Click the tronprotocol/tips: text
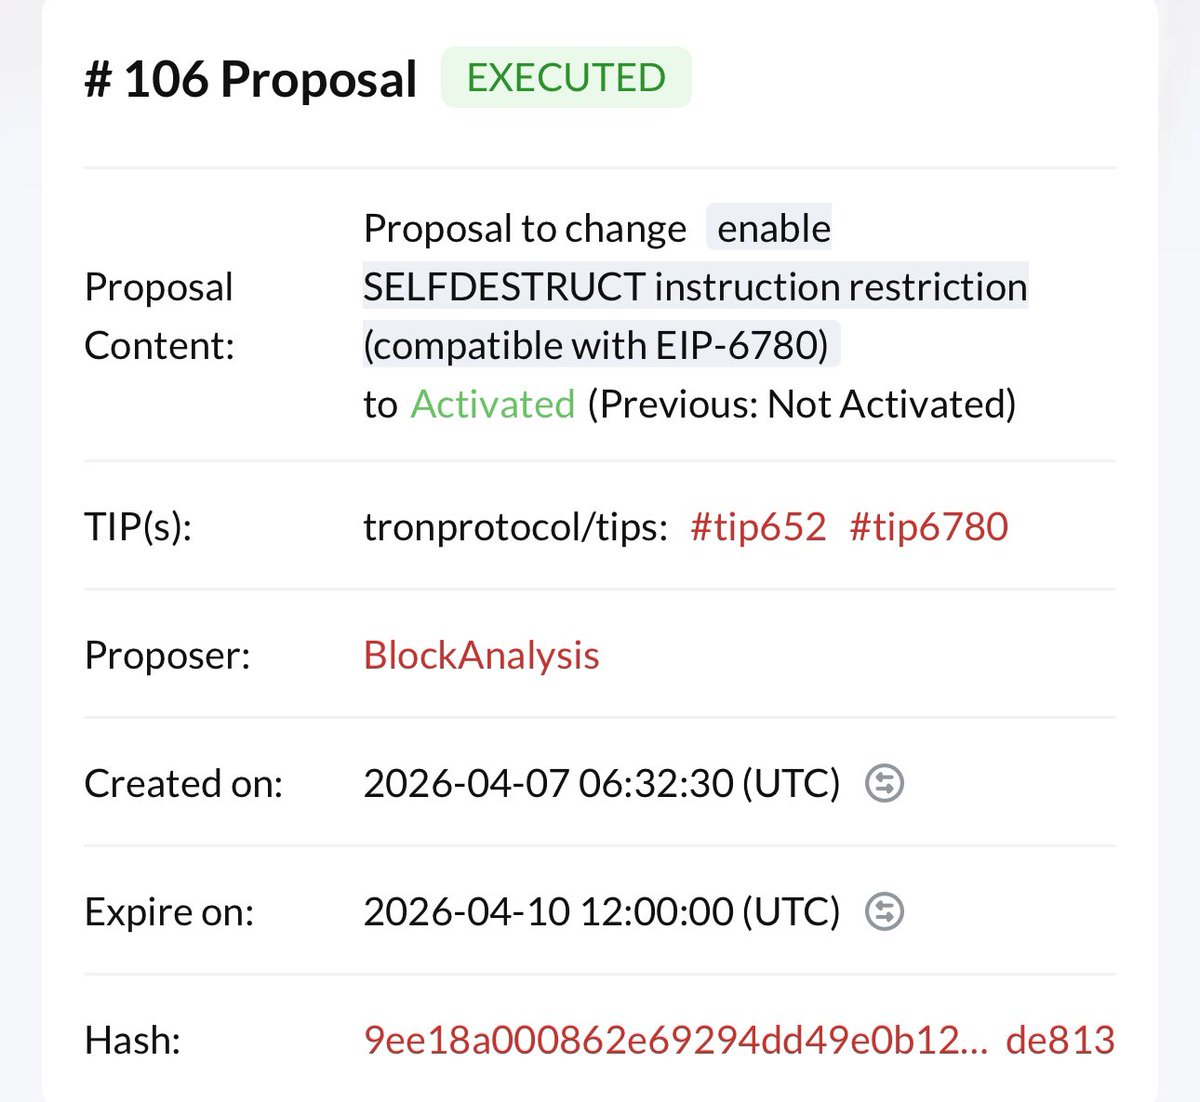The width and height of the screenshot is (1200, 1102). tap(515, 527)
